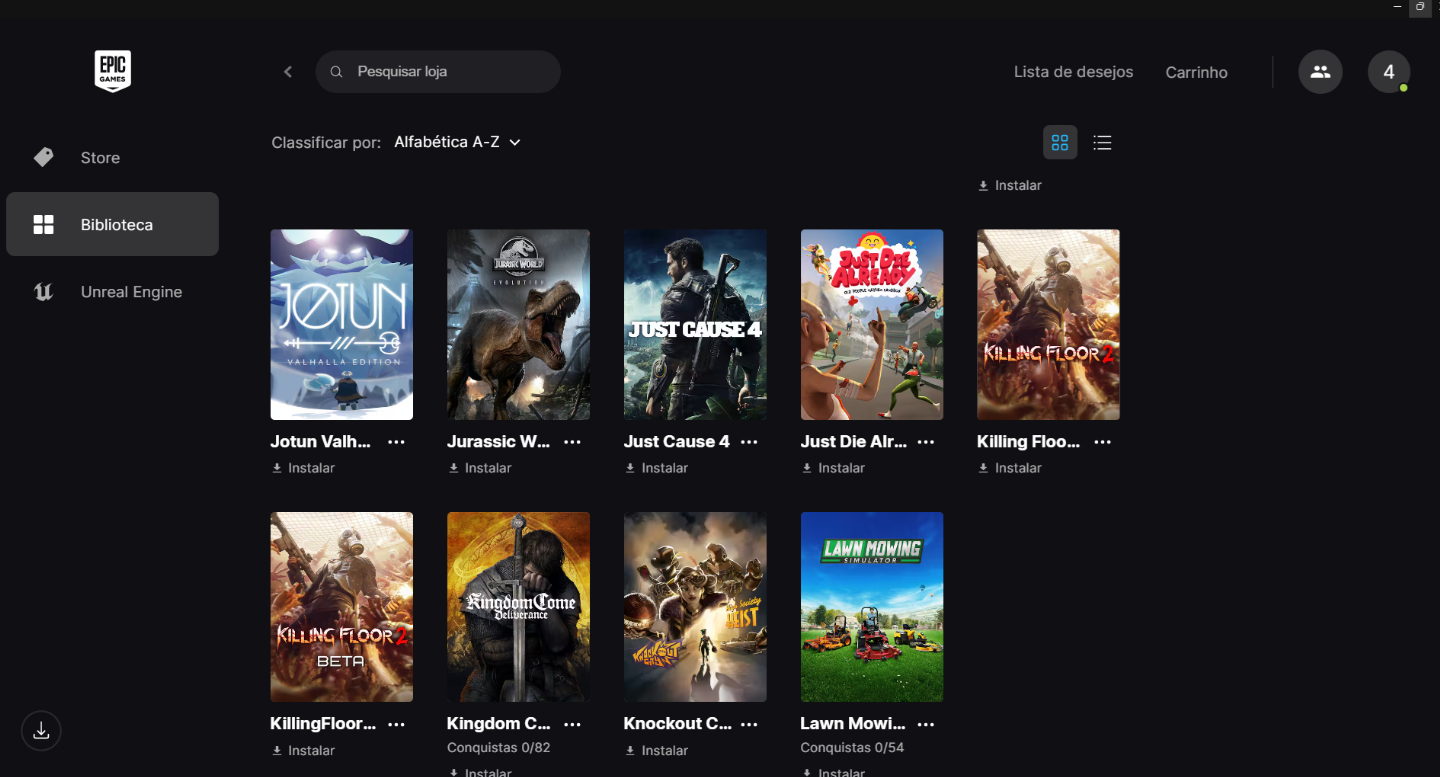The image size is (1440, 777).
Task: Click Instalar under KillingFloor2 Beta
Action: pos(303,751)
